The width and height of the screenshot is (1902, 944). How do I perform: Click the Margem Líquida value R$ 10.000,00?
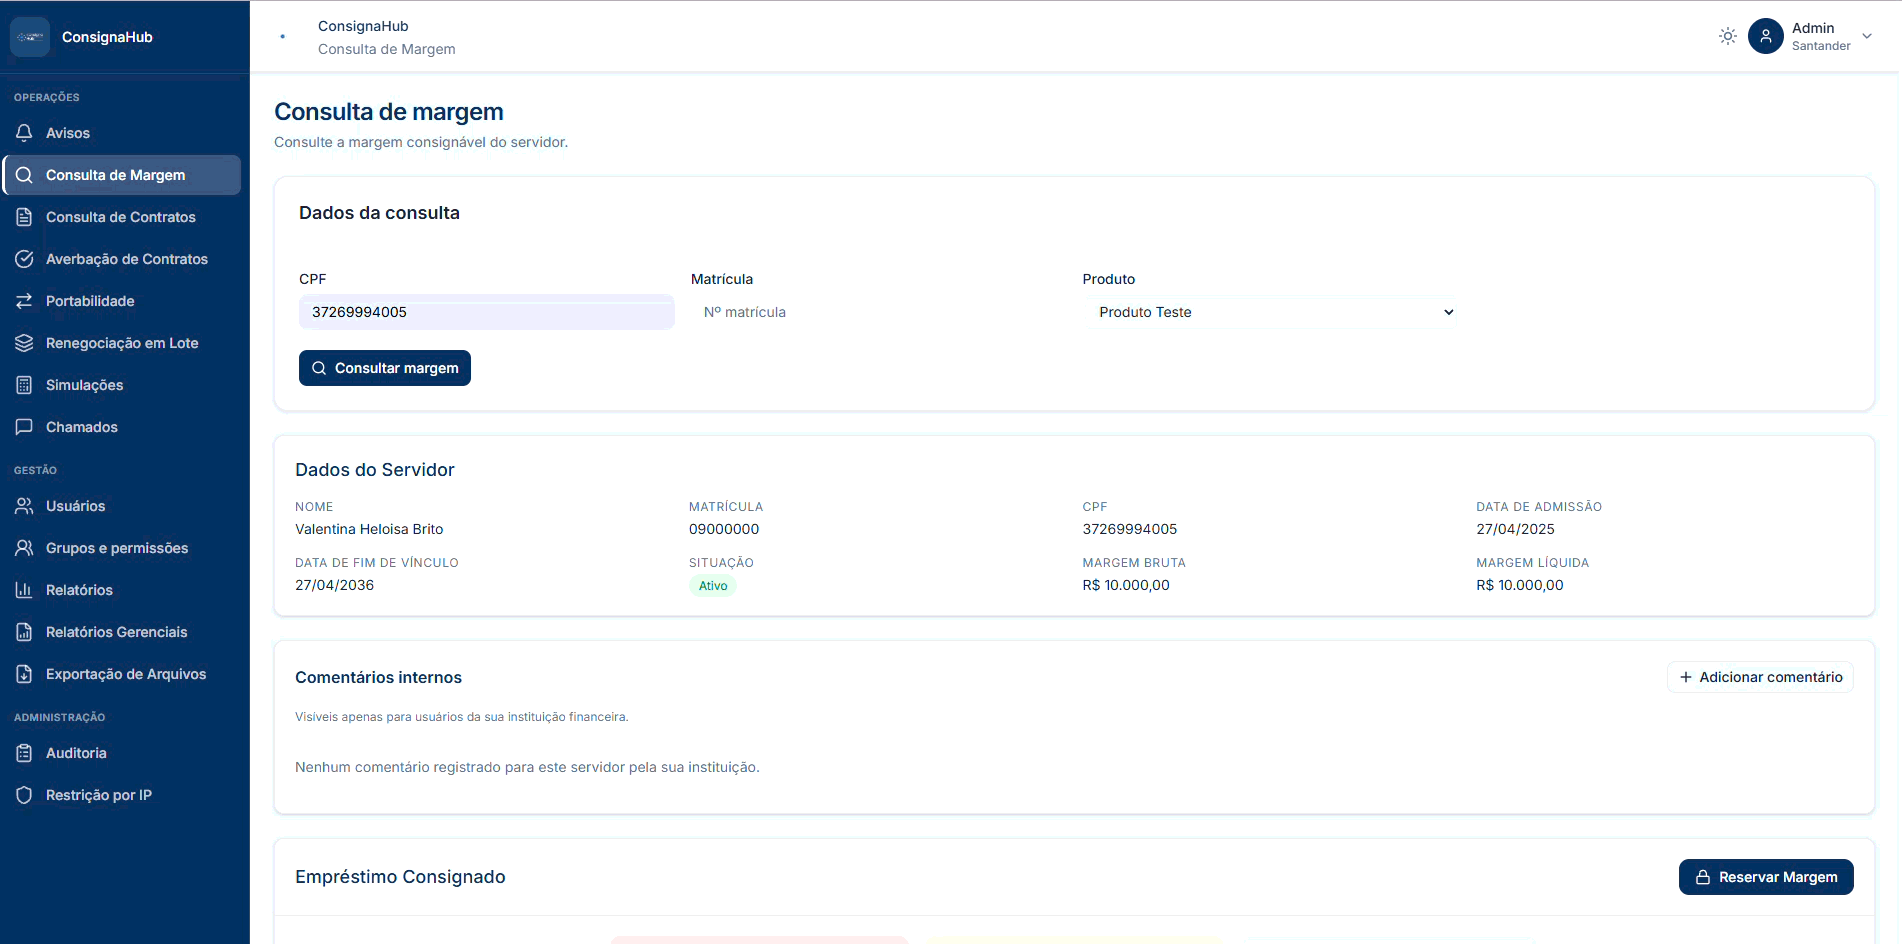pyautogui.click(x=1520, y=585)
